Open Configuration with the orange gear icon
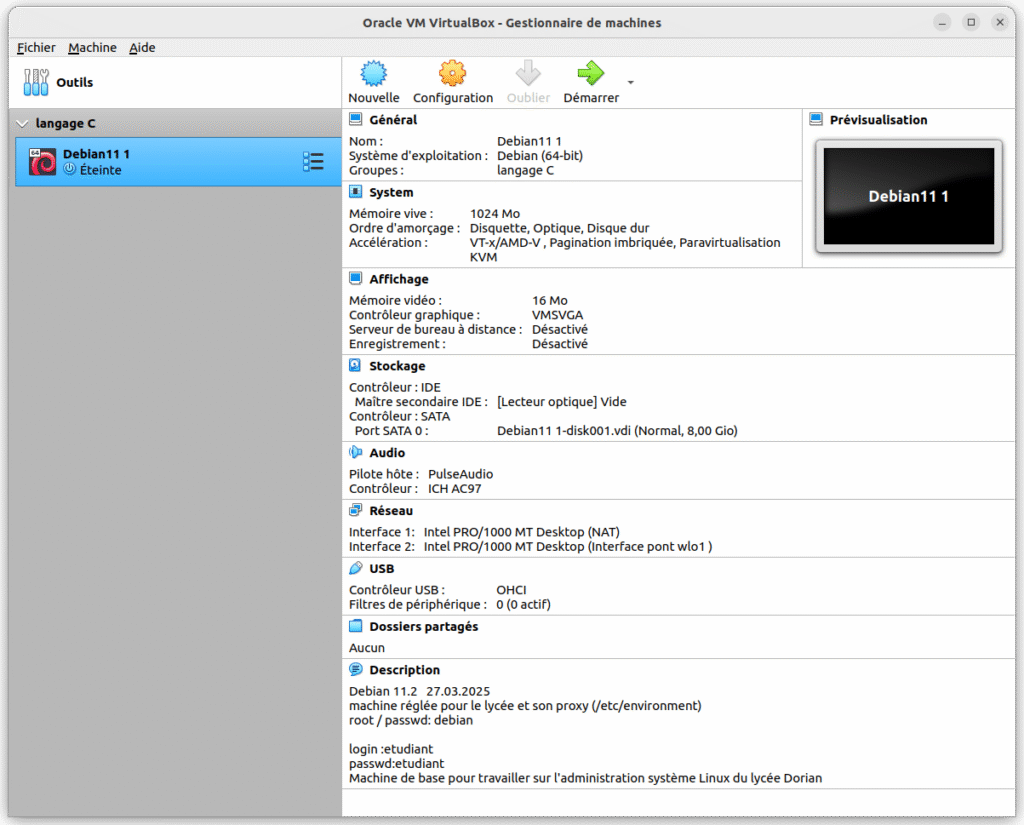The width and height of the screenshot is (1024, 825). click(452, 73)
